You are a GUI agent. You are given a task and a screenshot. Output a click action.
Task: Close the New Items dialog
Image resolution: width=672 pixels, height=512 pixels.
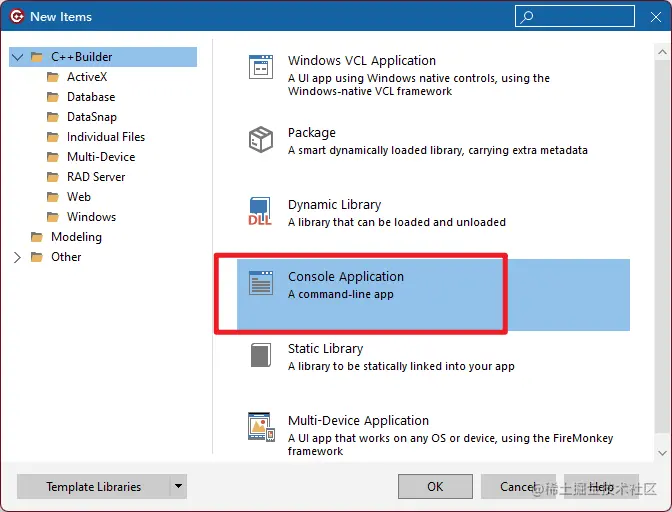pyautogui.click(x=656, y=17)
